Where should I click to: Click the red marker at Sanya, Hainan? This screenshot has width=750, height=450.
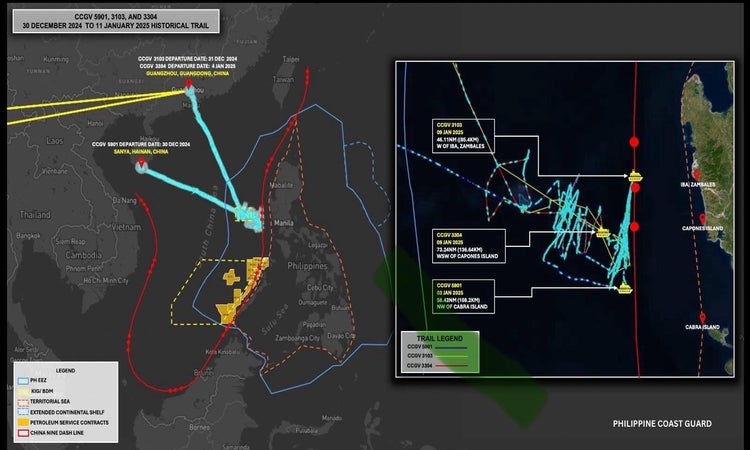[141, 162]
